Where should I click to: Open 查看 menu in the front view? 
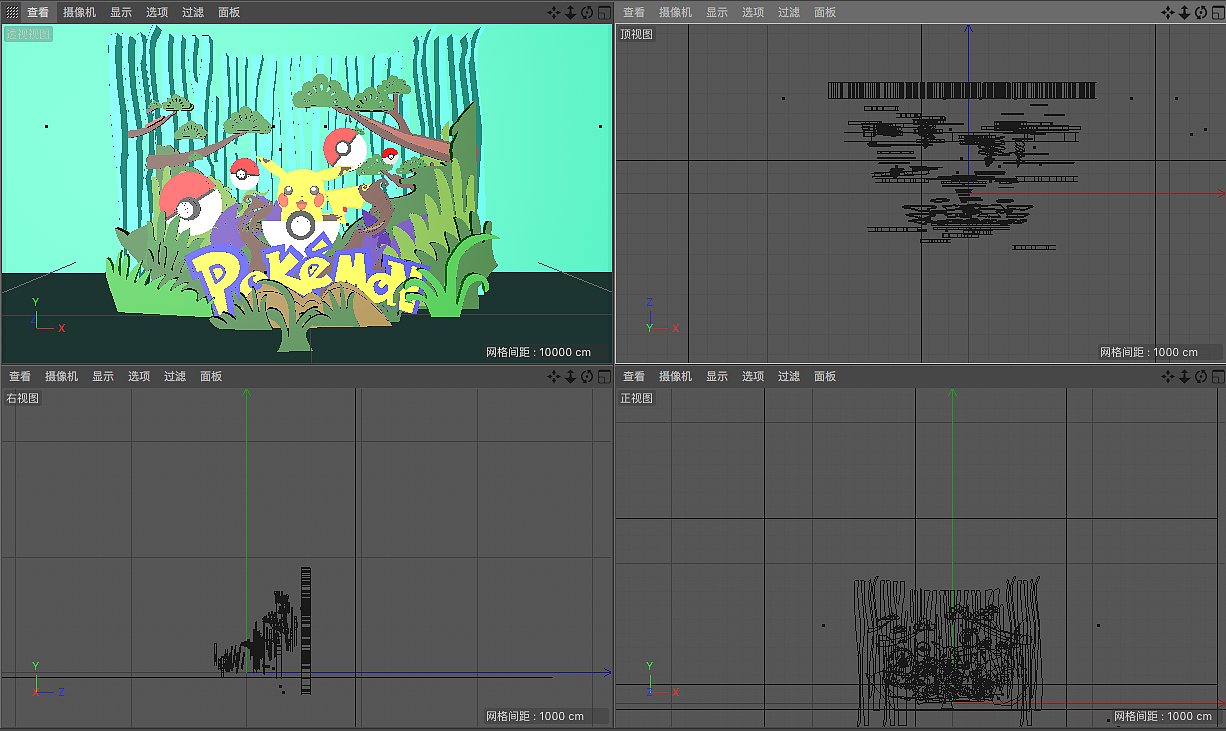pos(634,376)
